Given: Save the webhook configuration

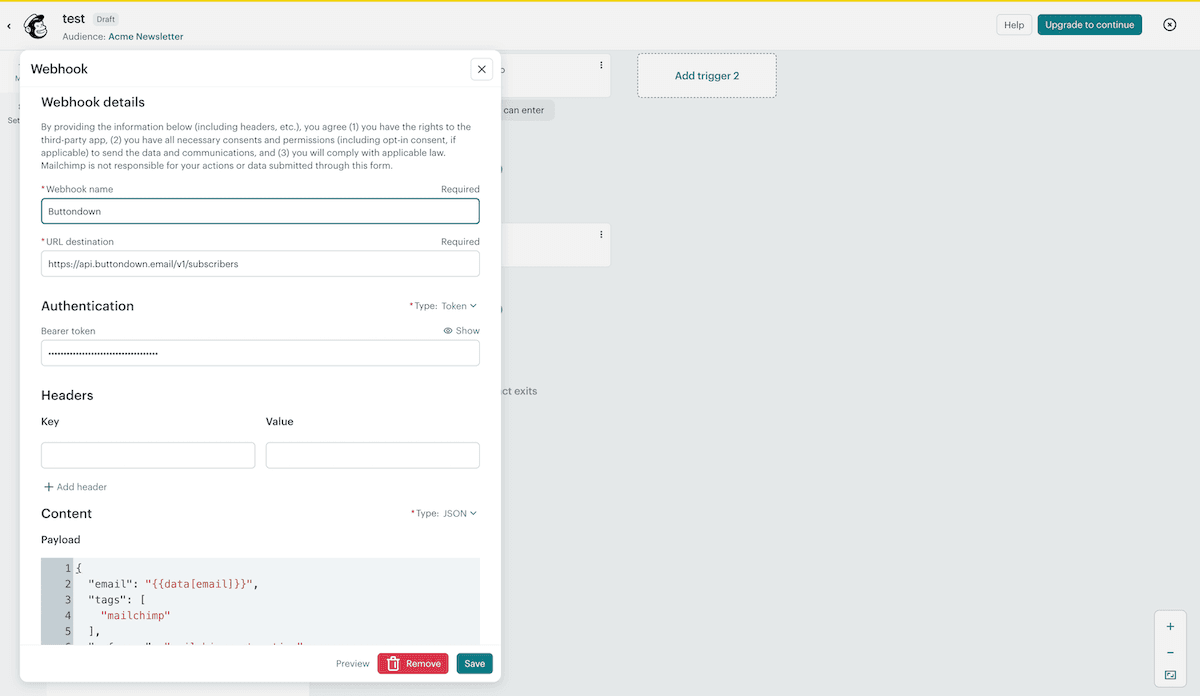Looking at the screenshot, I should point(473,663).
